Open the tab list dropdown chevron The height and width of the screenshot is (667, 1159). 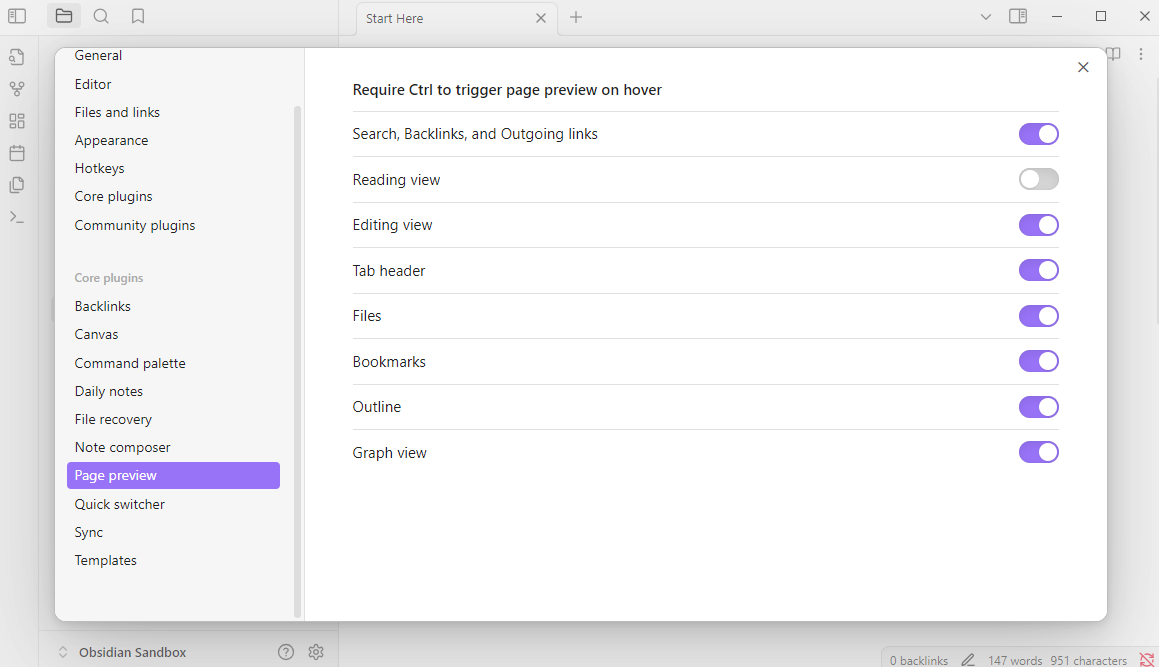[986, 16]
